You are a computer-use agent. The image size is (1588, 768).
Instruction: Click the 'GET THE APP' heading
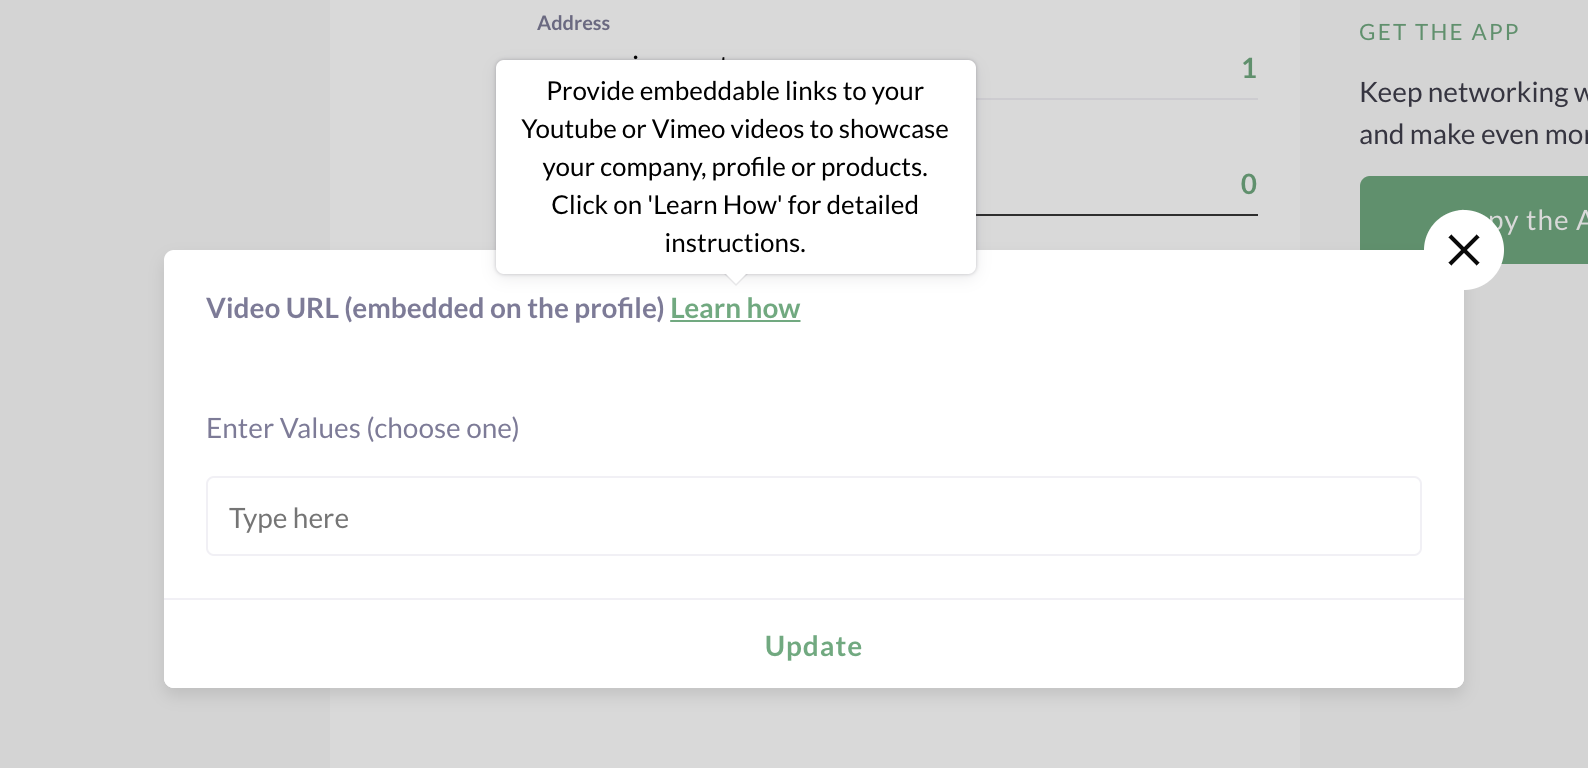(1439, 32)
